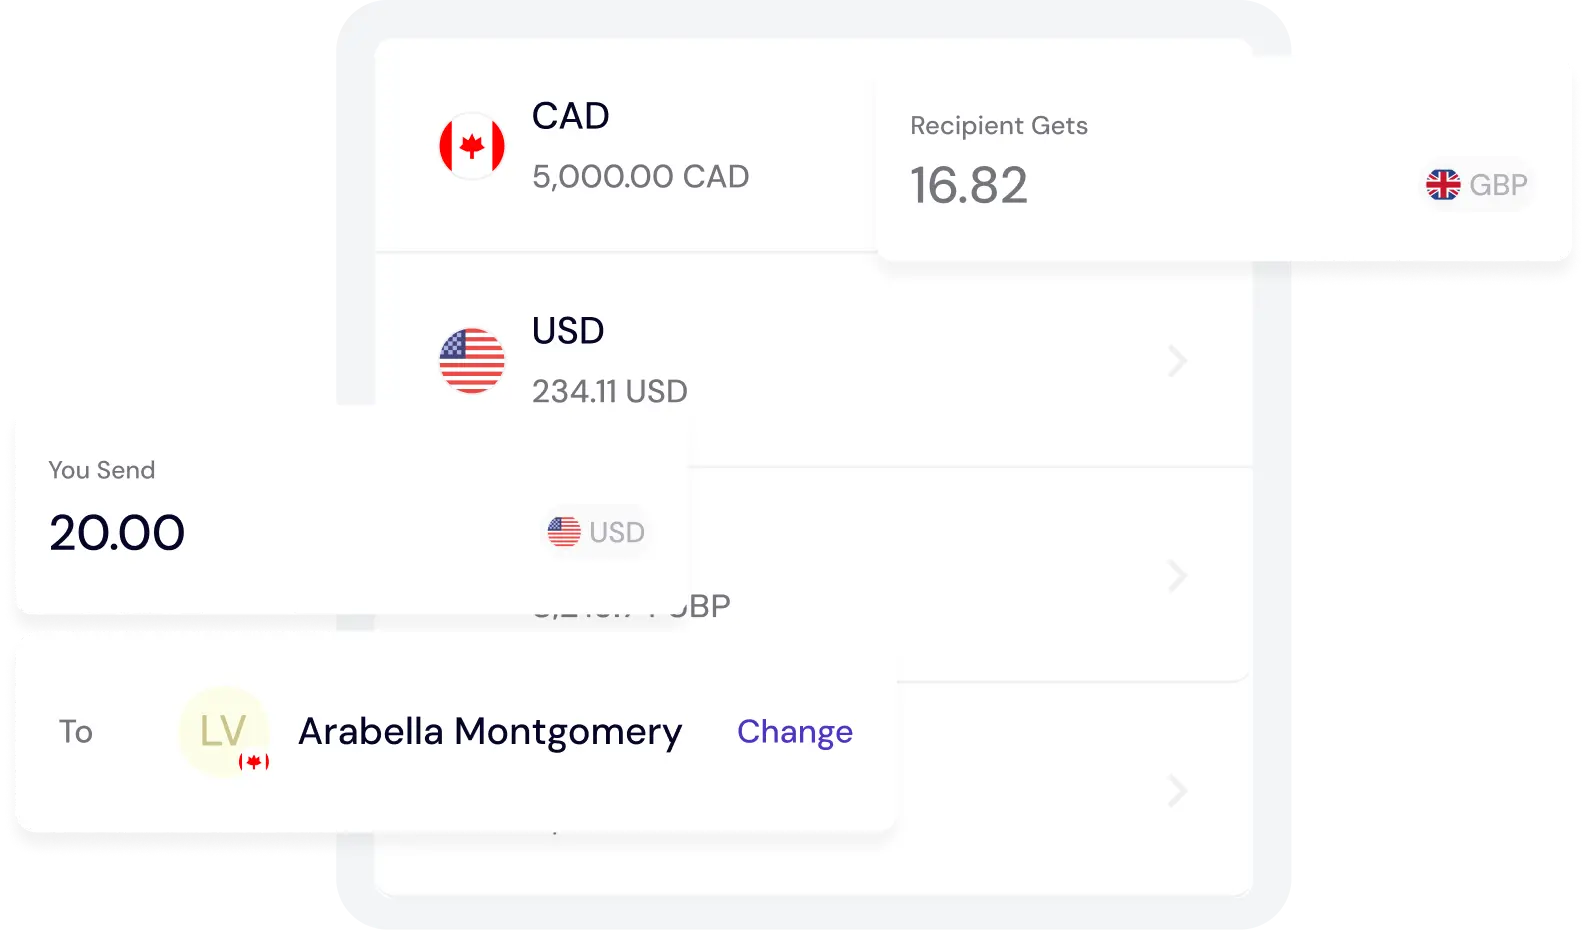
Task: Click the 5,000.00 CAD balance
Action: pos(640,177)
